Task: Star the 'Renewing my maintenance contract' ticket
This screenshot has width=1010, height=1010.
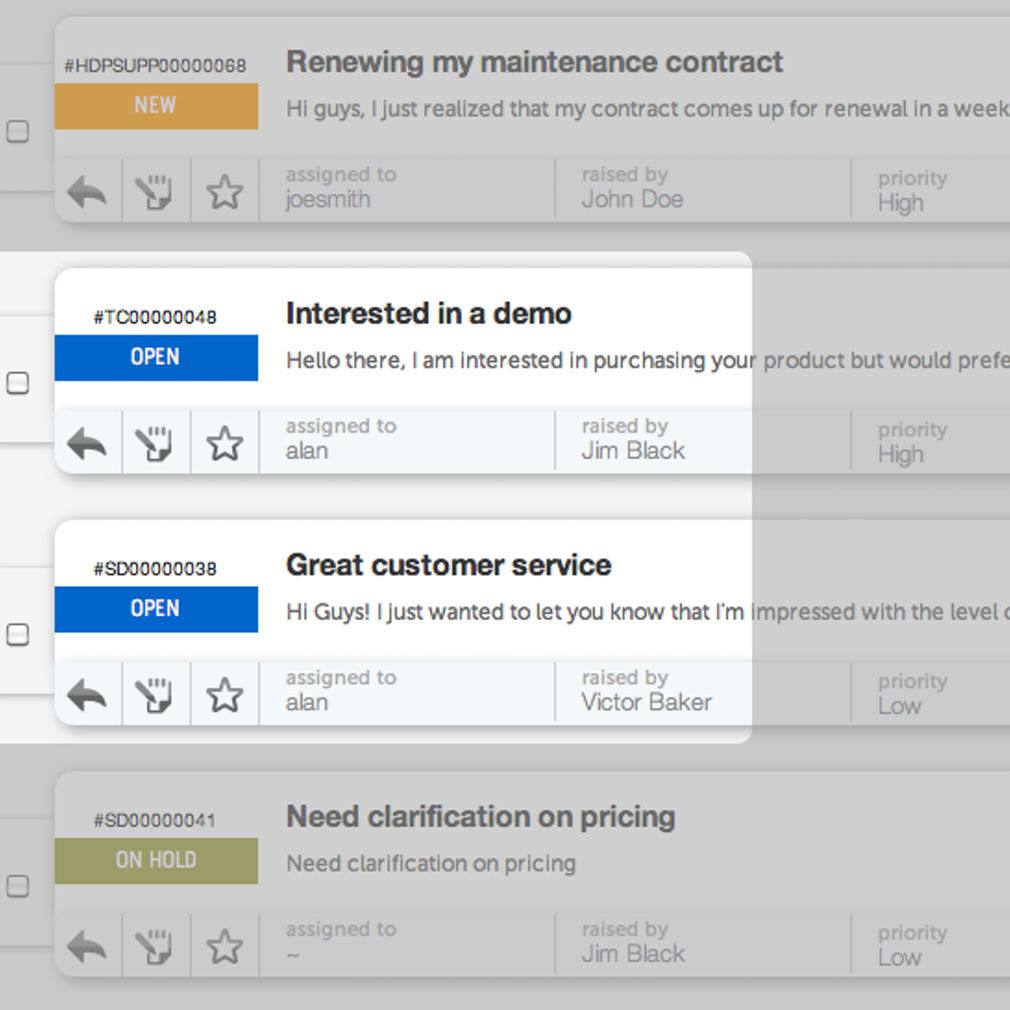Action: coord(224,191)
